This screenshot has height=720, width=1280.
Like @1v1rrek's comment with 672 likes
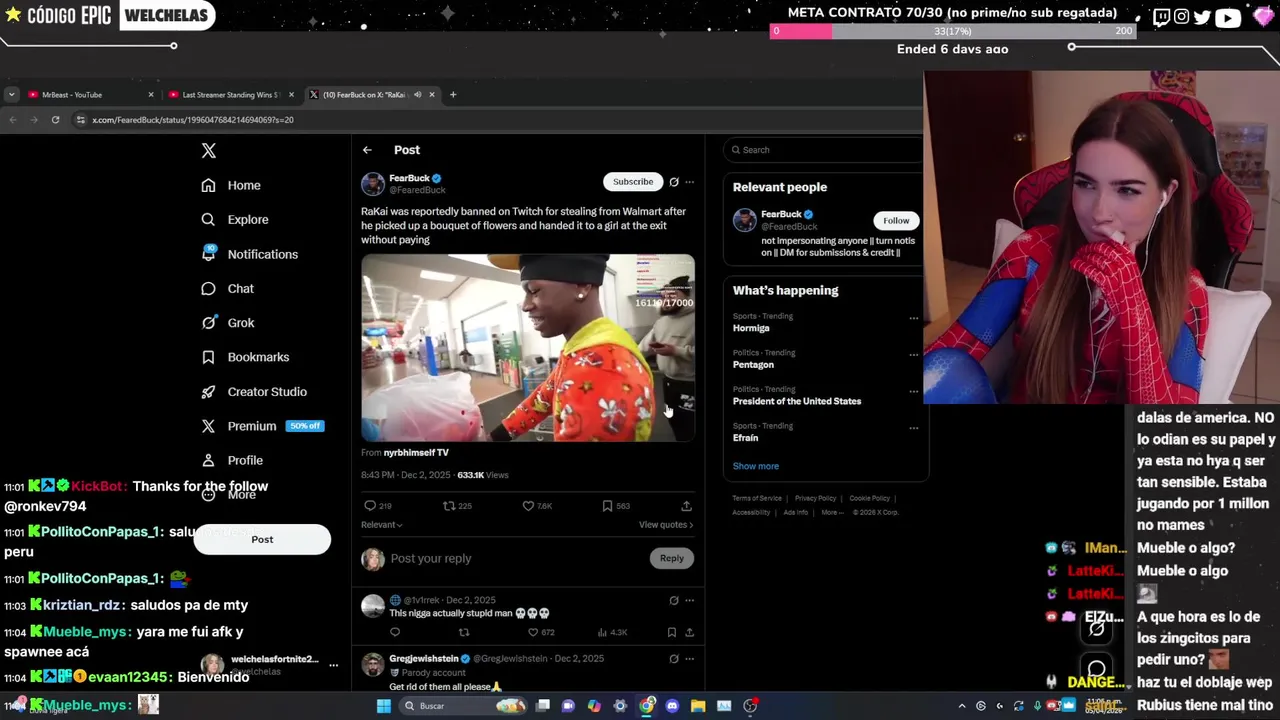(x=541, y=632)
